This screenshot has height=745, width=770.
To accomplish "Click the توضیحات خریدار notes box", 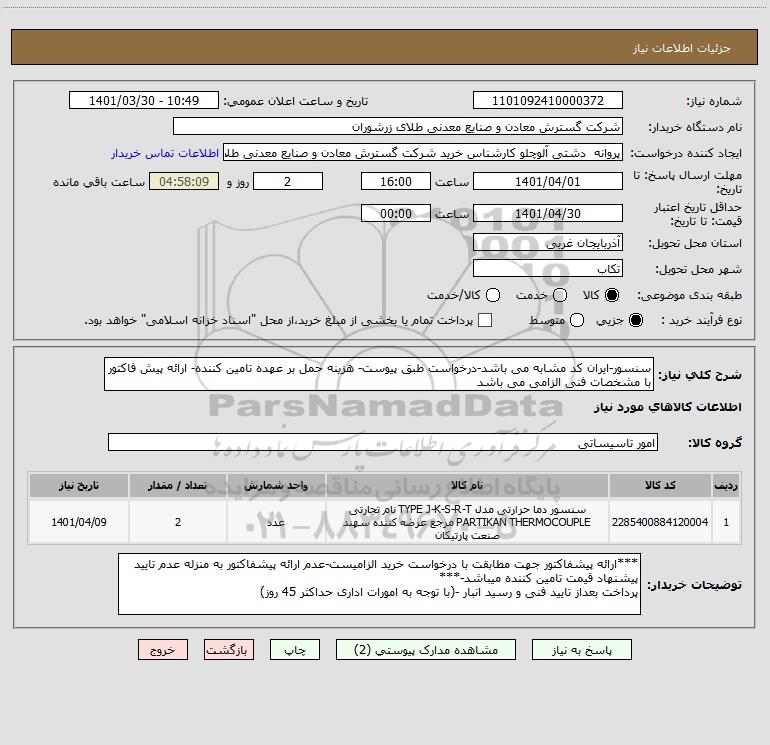I will pos(379,584).
